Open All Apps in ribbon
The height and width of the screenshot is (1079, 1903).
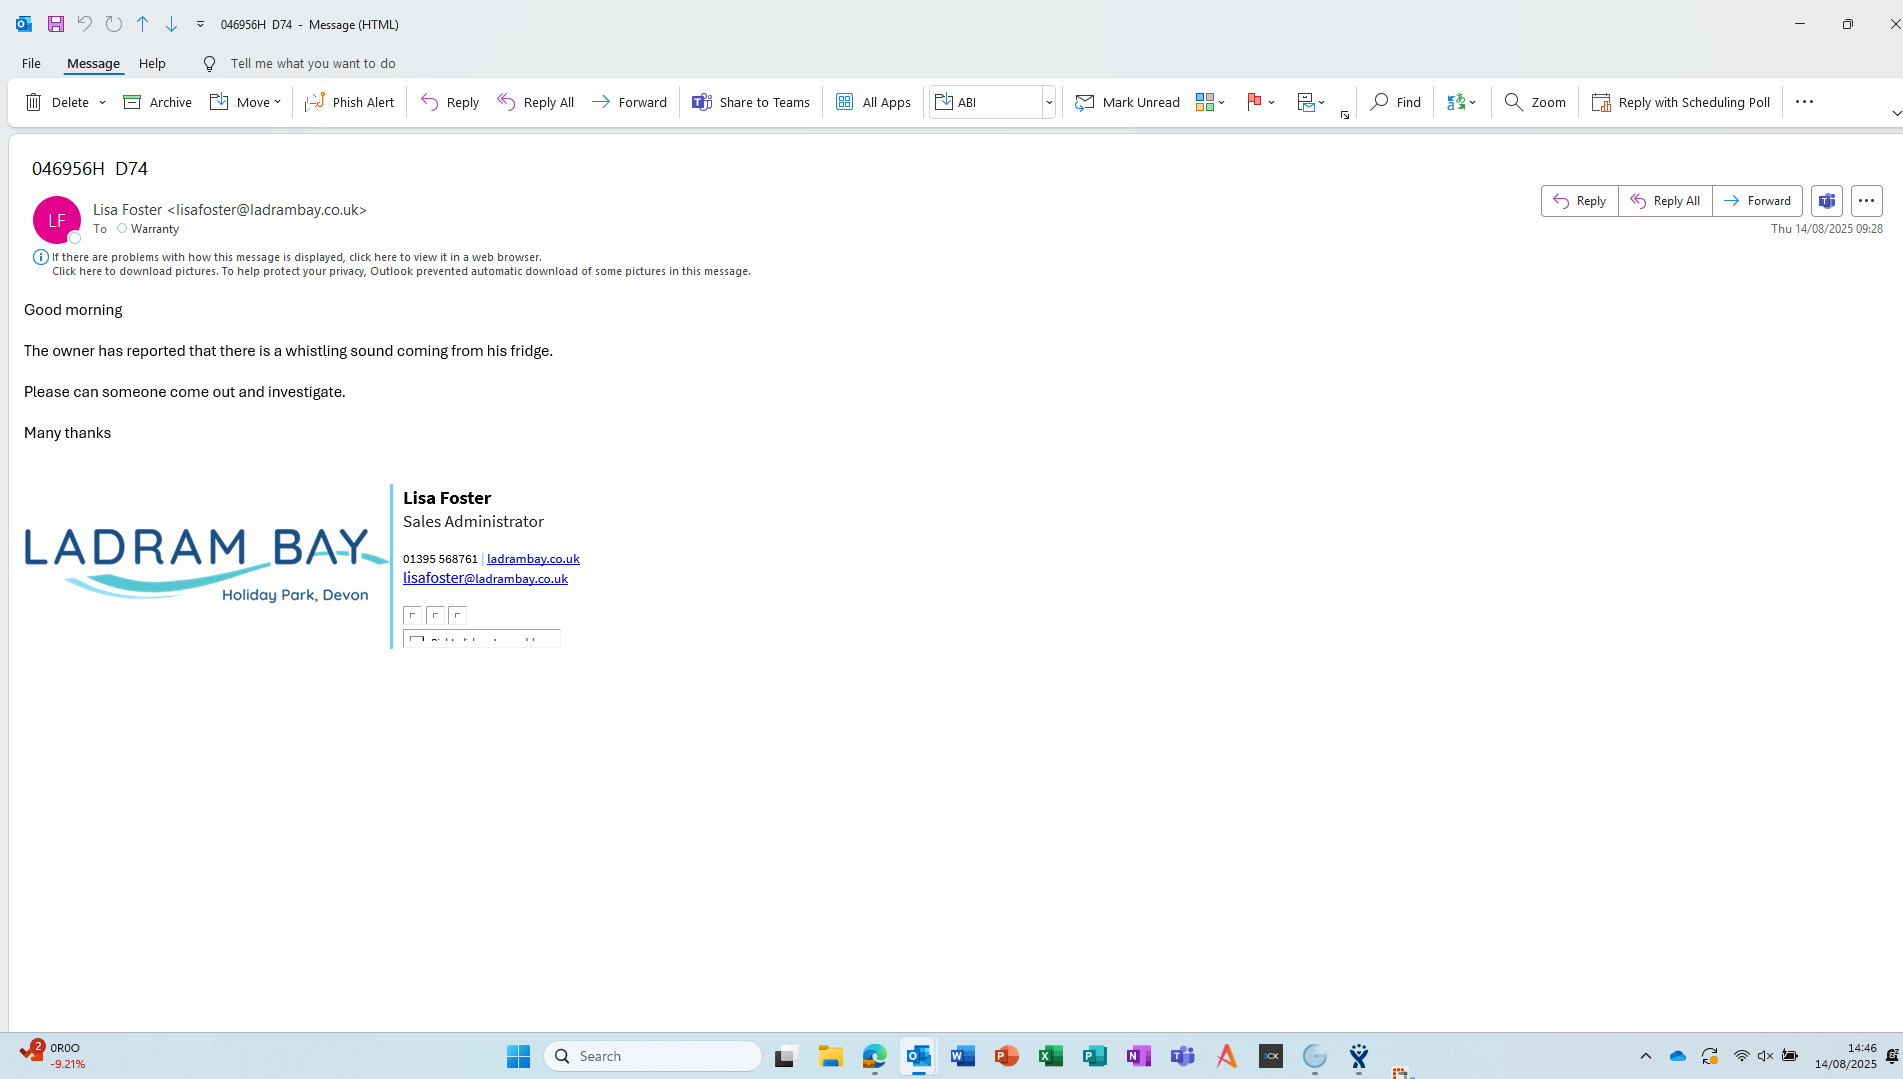[873, 102]
